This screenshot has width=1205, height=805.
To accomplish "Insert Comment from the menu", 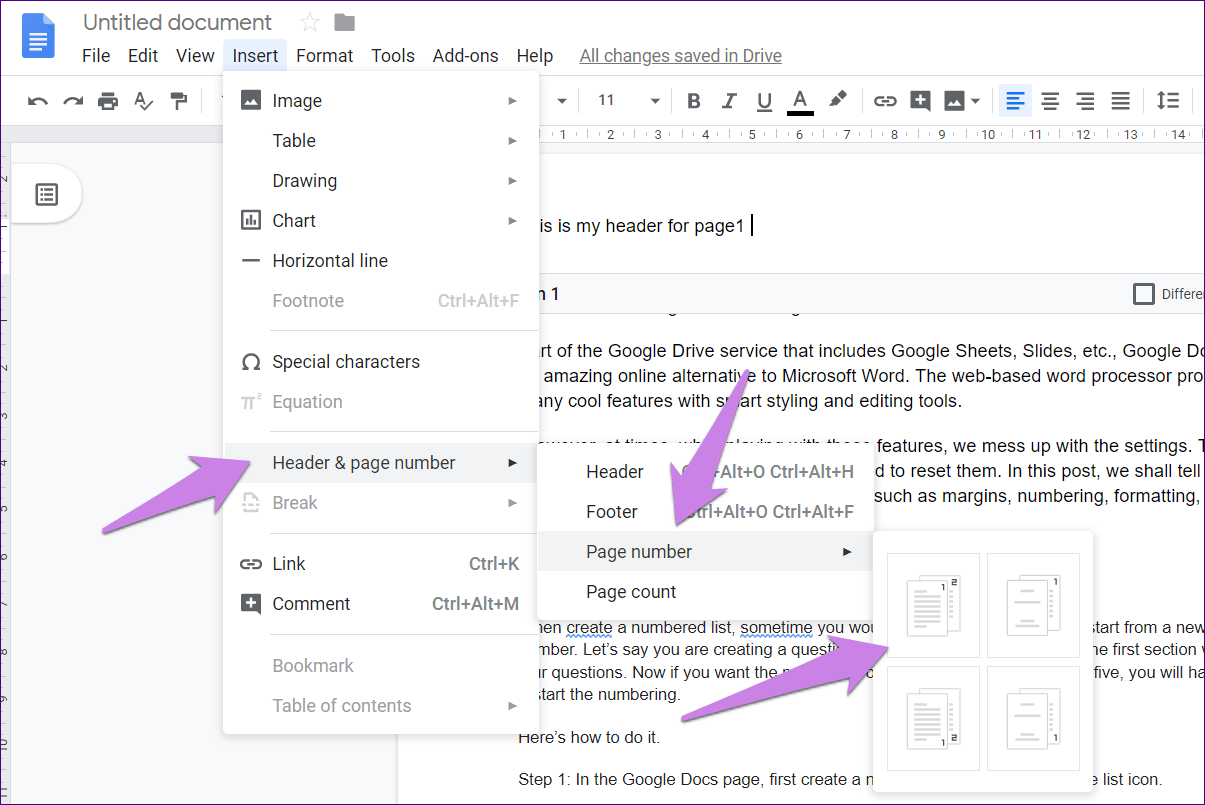I will 381,604.
